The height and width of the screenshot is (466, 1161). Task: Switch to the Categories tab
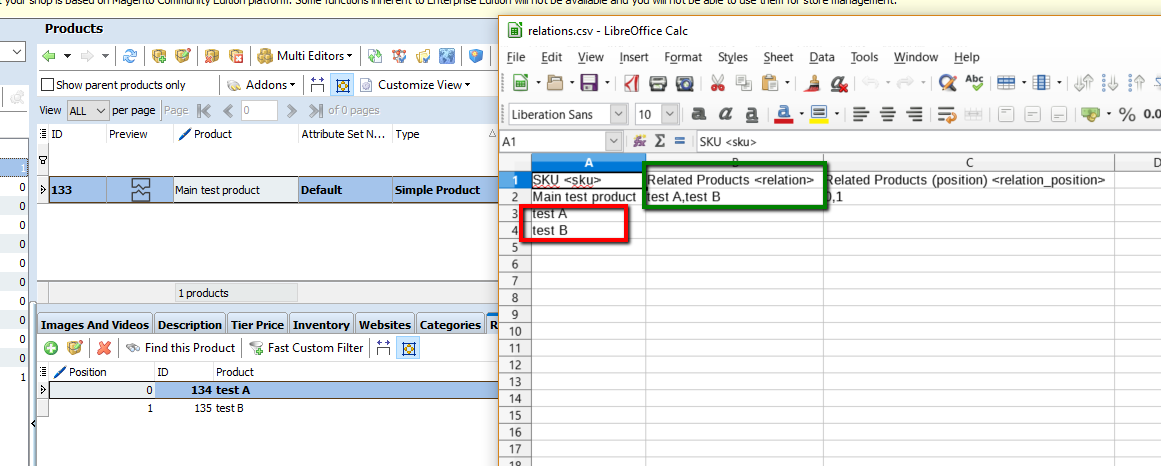click(450, 324)
